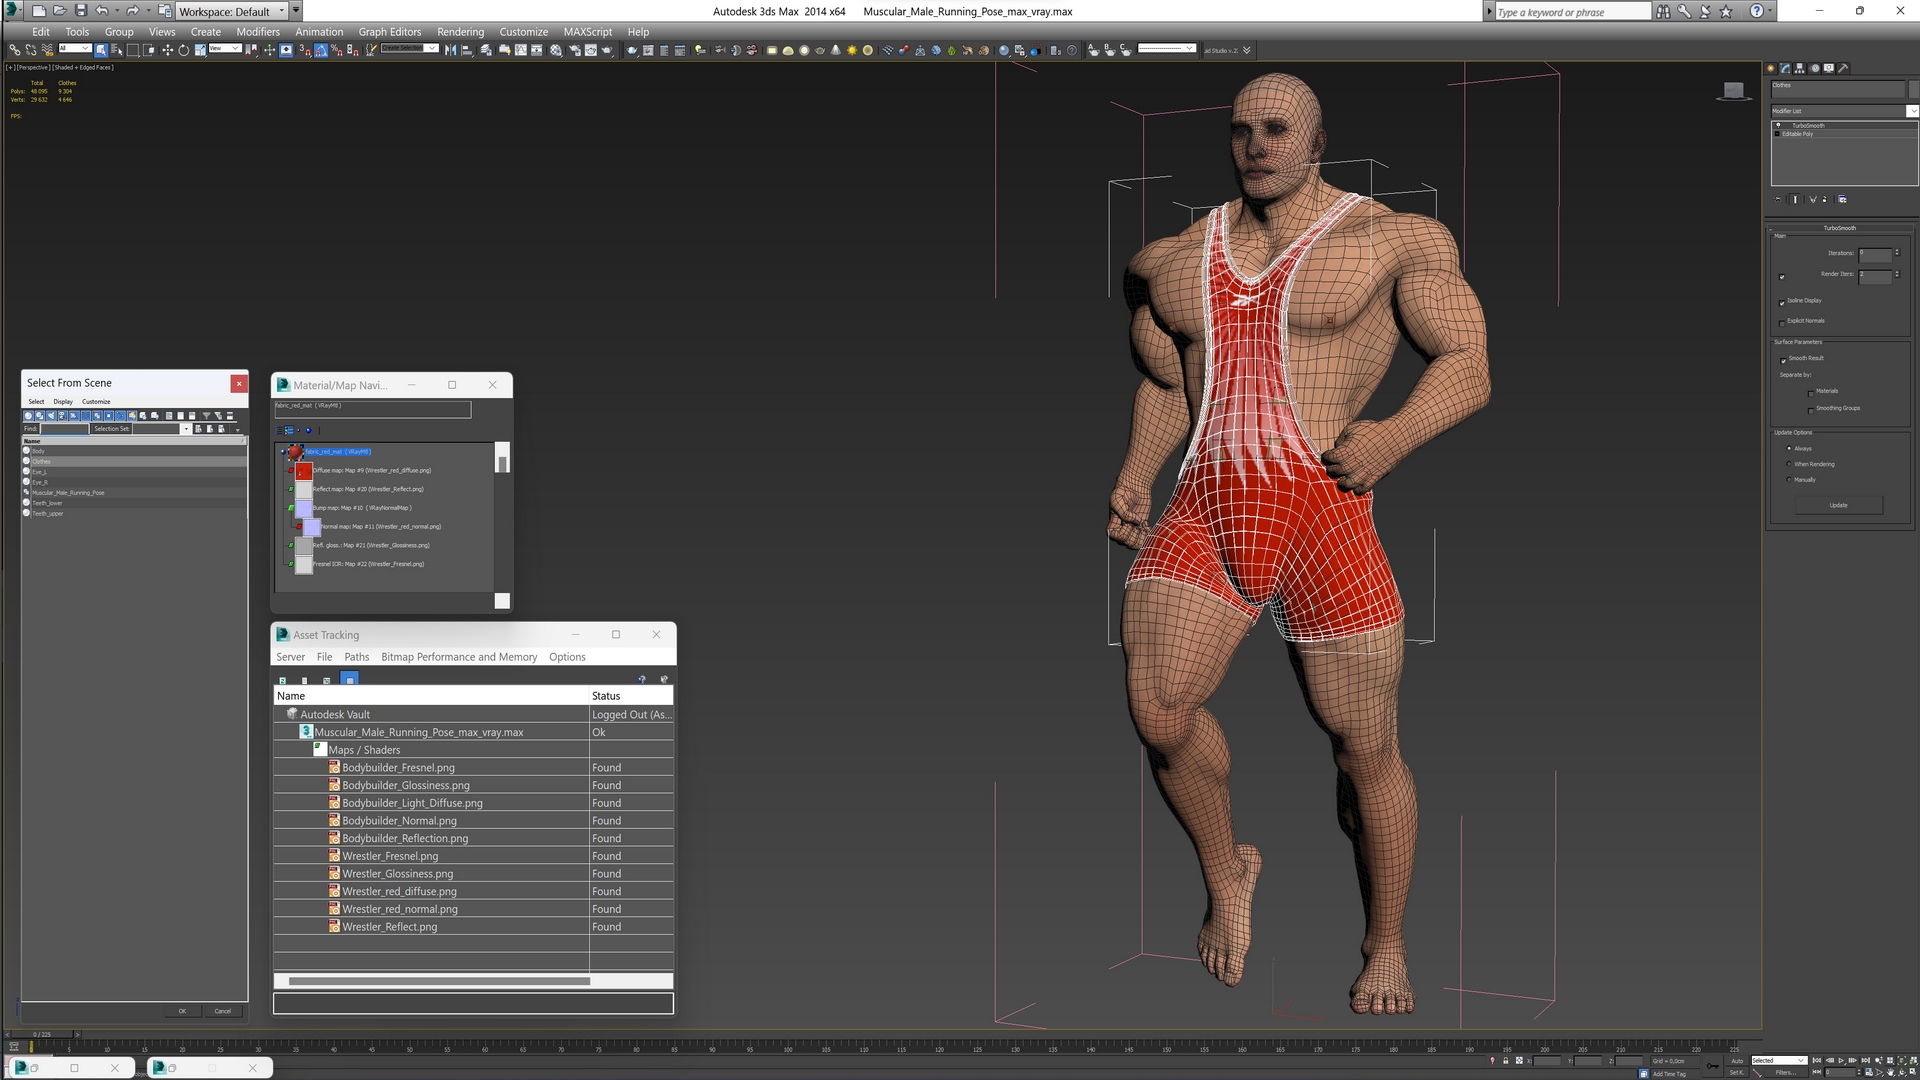Toggle the Percent Snap icon
The height and width of the screenshot is (1080, 1920).
[x=337, y=50]
